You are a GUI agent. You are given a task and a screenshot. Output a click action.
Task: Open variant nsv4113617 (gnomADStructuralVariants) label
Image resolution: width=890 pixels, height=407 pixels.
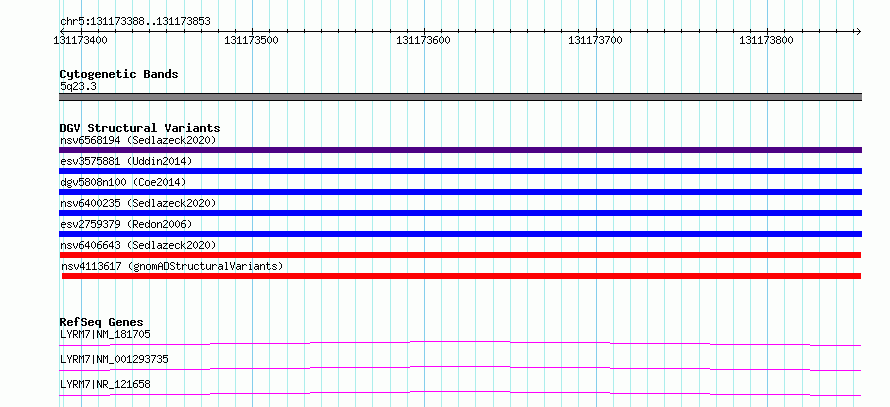click(x=172, y=266)
